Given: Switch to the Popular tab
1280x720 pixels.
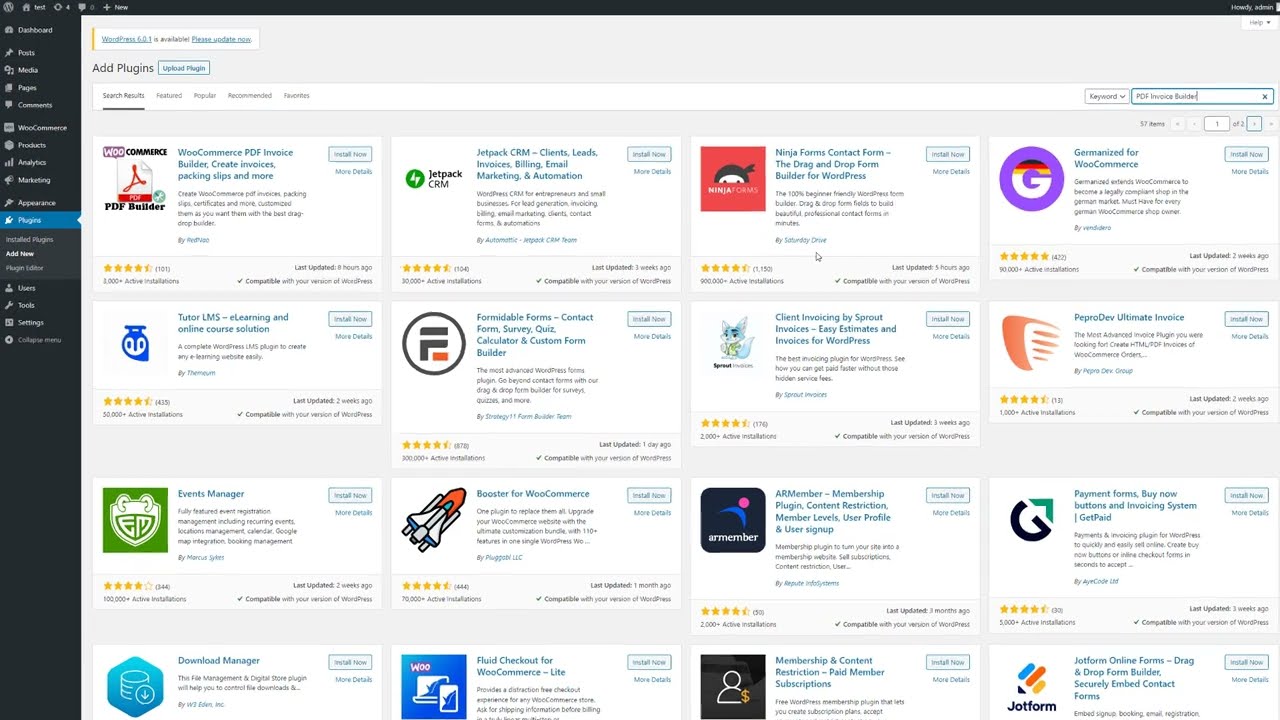Looking at the screenshot, I should pos(205,96).
